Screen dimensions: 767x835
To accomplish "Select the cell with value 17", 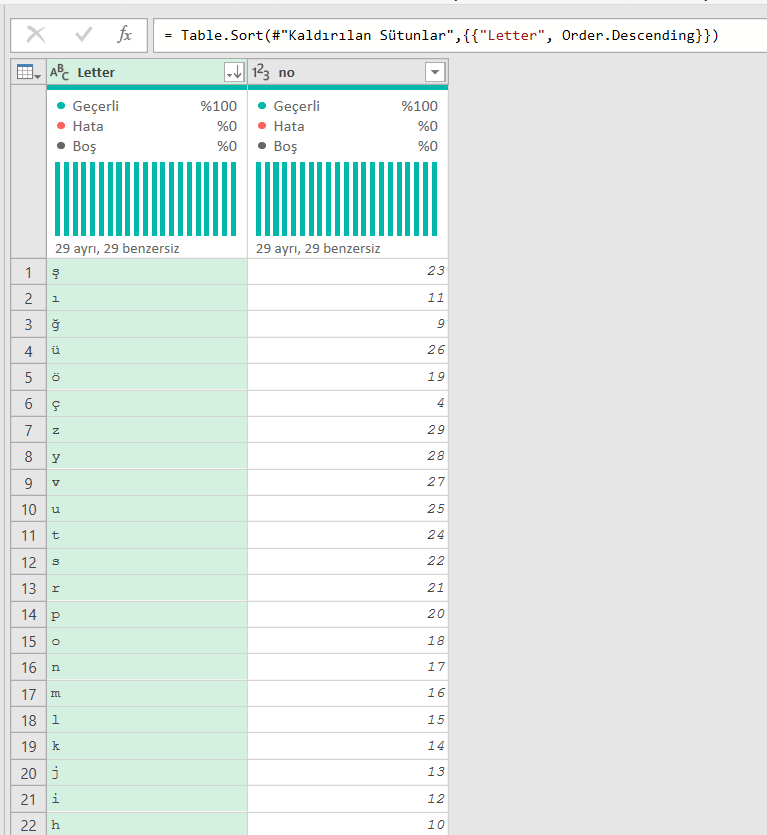I will click(x=348, y=667).
